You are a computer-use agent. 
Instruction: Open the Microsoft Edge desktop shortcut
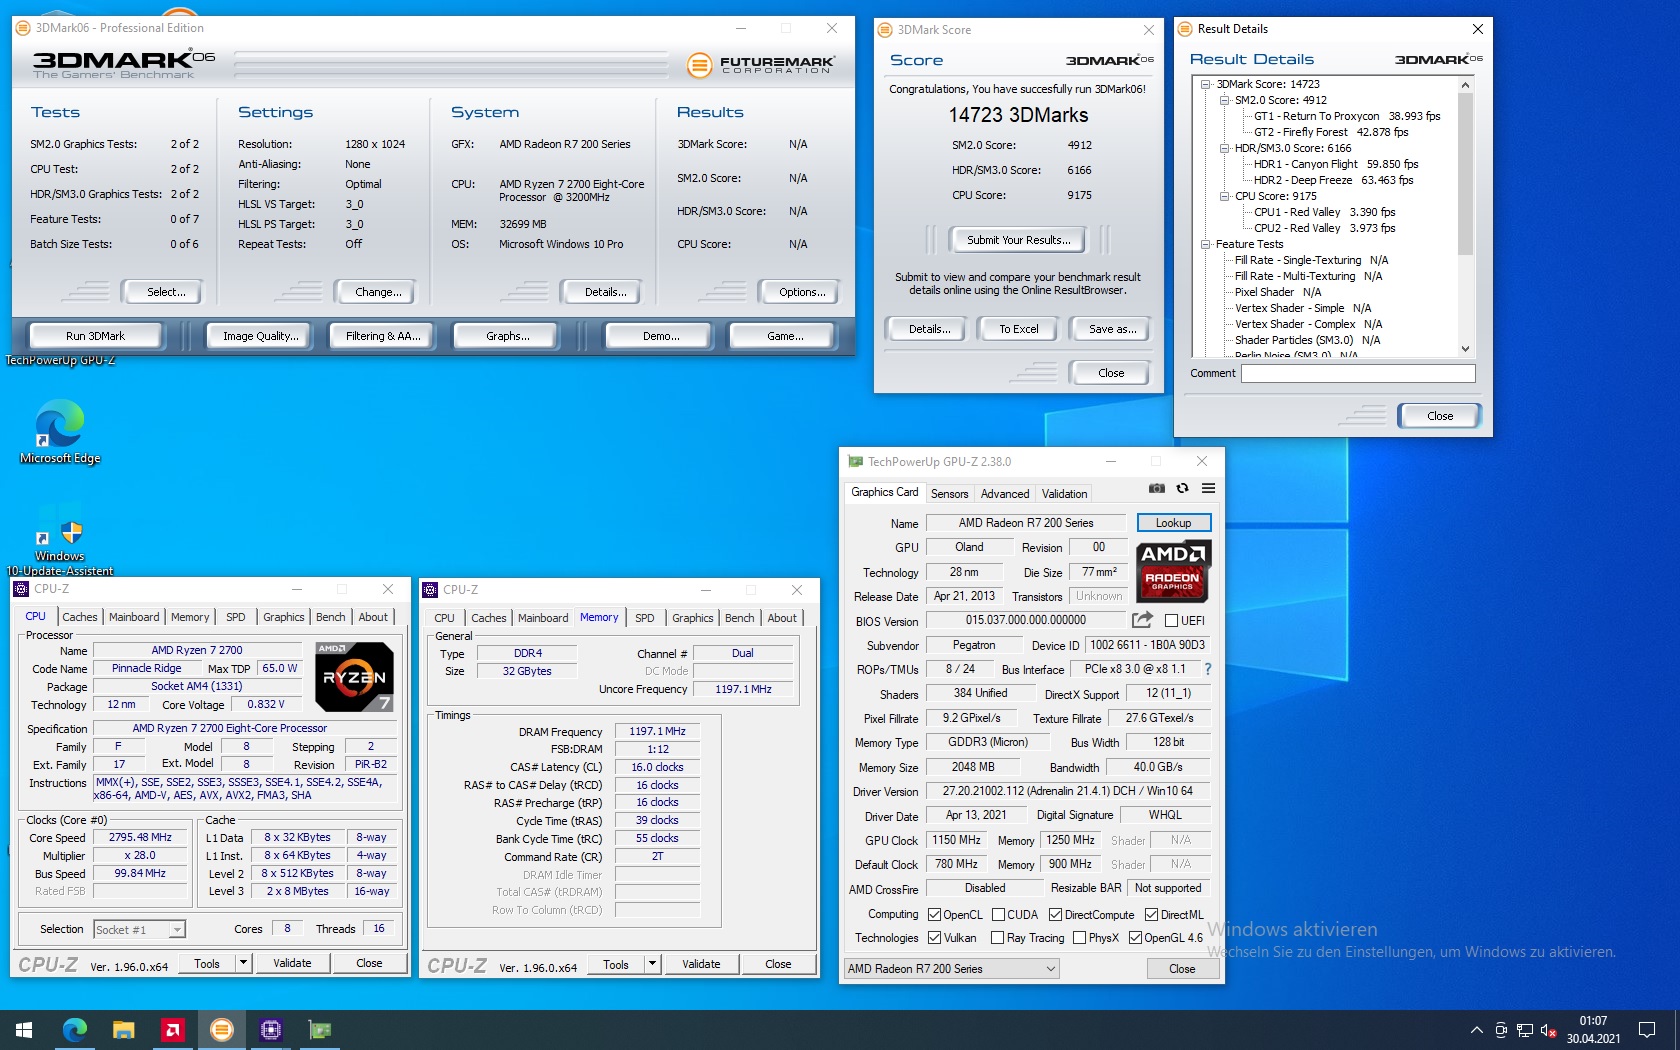coord(60,431)
